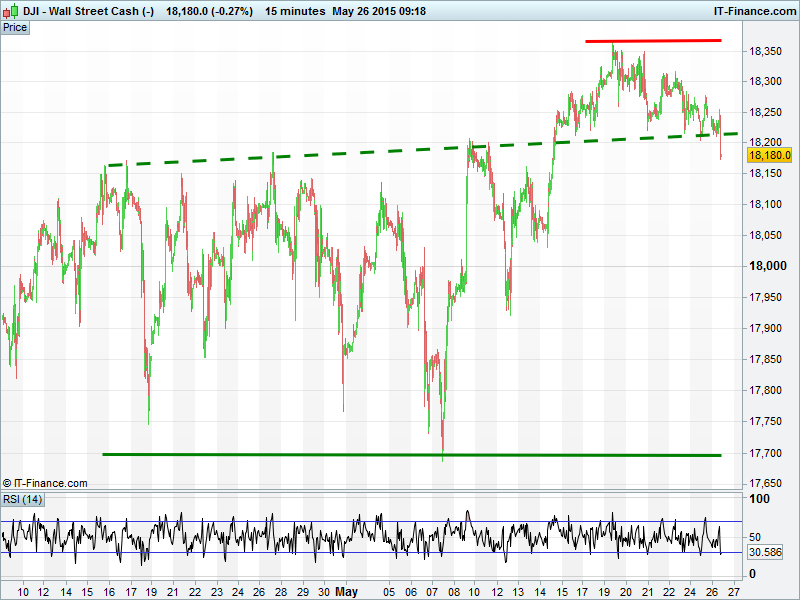Click the © IT-Finance.com copyright text
This screenshot has height=600, width=800.
pos(45,483)
